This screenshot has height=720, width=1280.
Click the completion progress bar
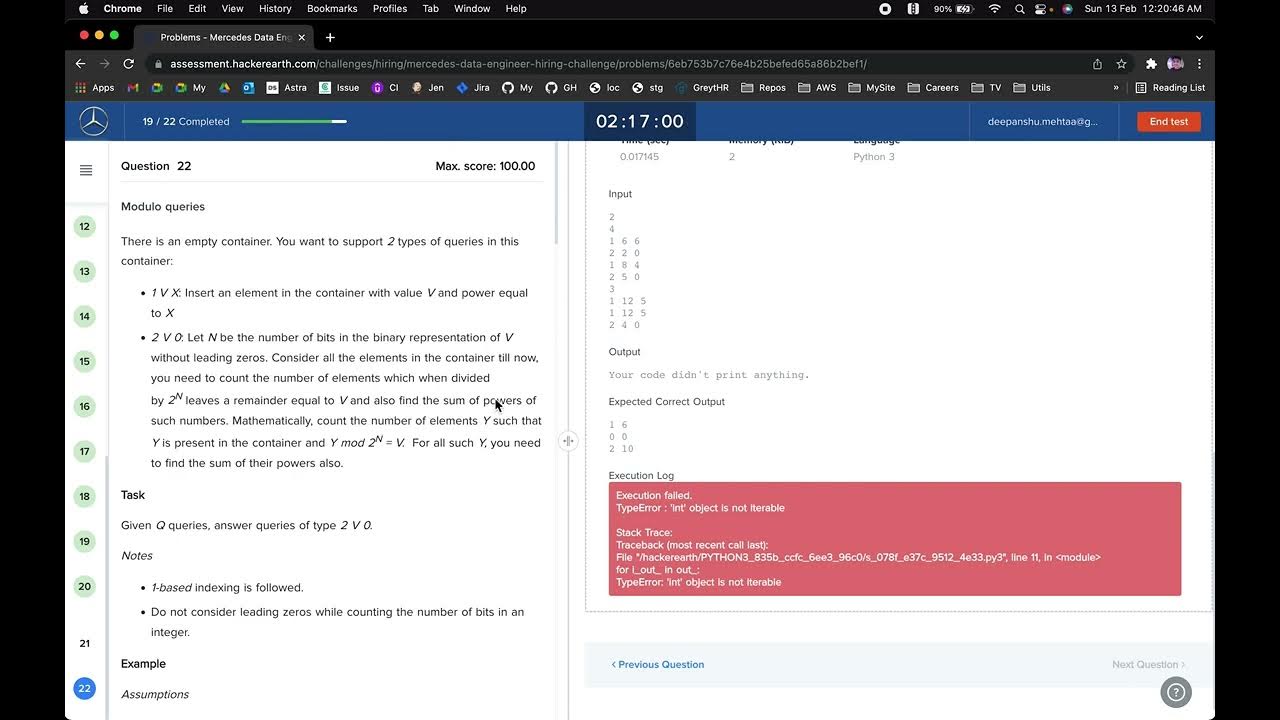pyautogui.click(x=294, y=121)
